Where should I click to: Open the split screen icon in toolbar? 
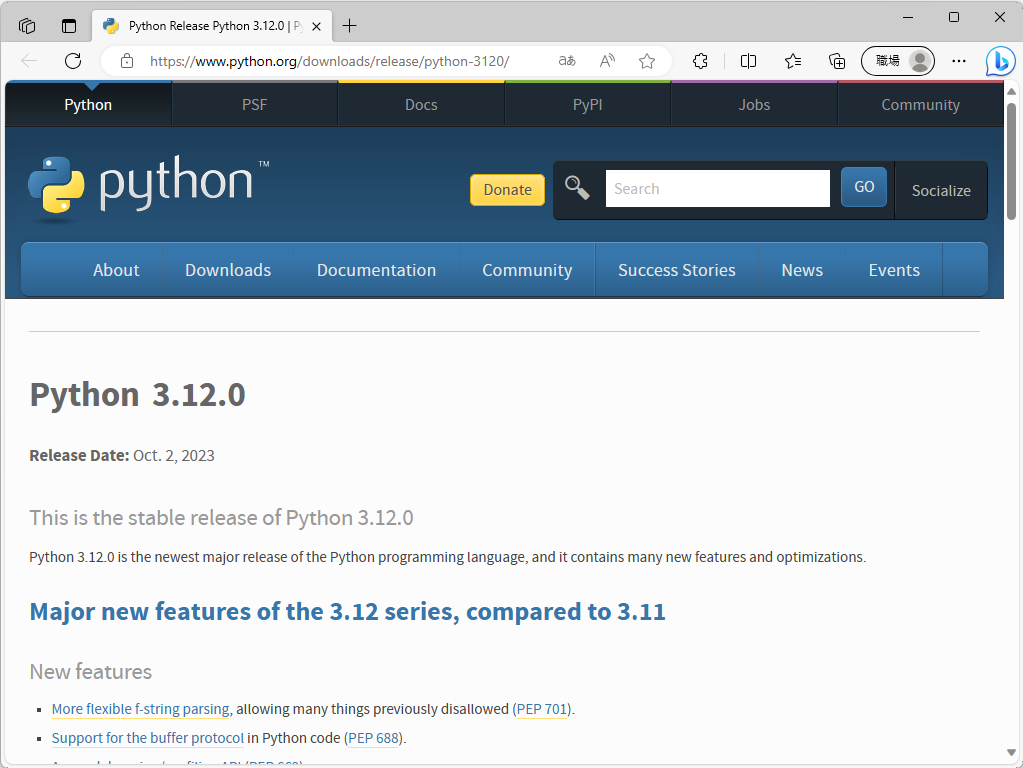tap(748, 60)
